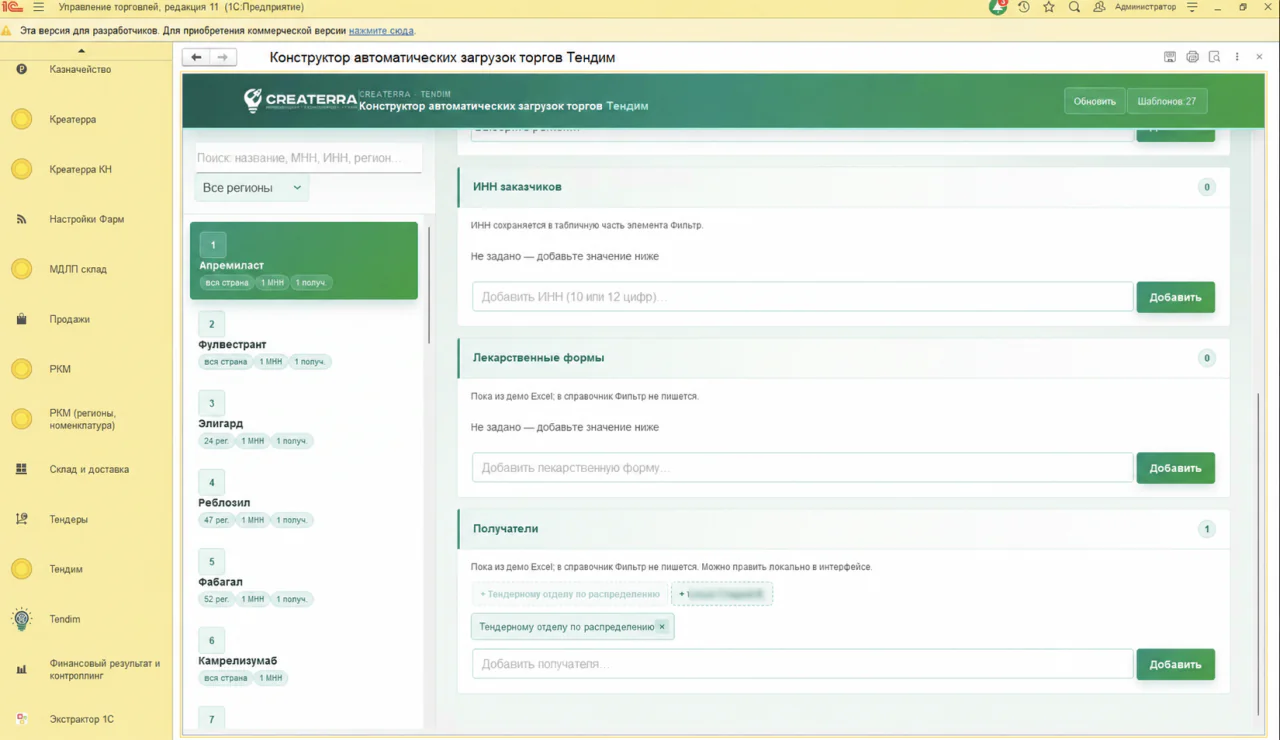The image size is (1280, 740).
Task: Click the Администратор user icon
Action: click(x=1099, y=7)
